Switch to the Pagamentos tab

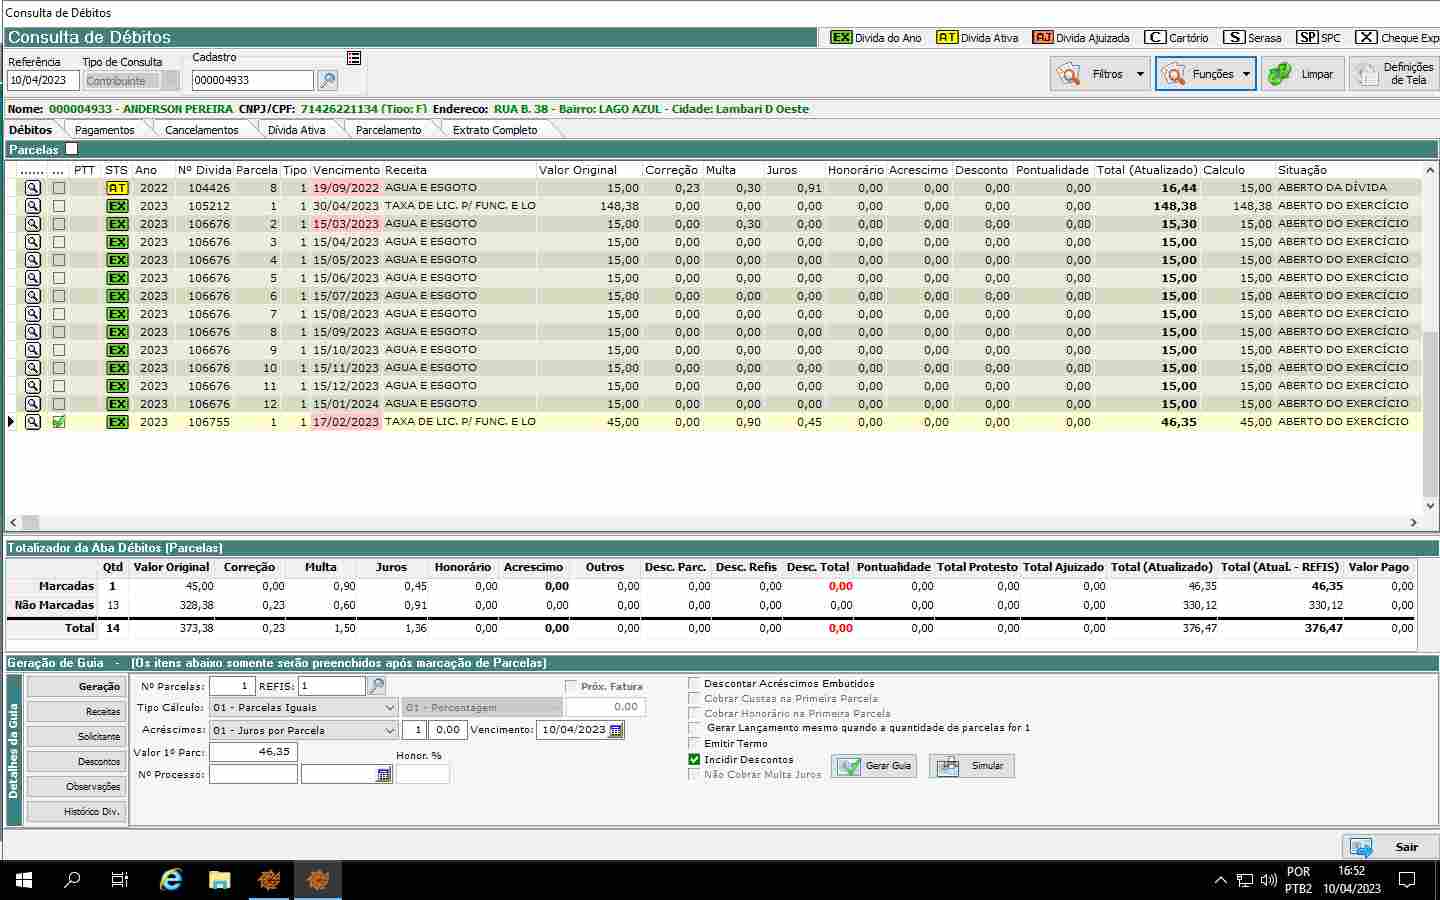pos(104,130)
